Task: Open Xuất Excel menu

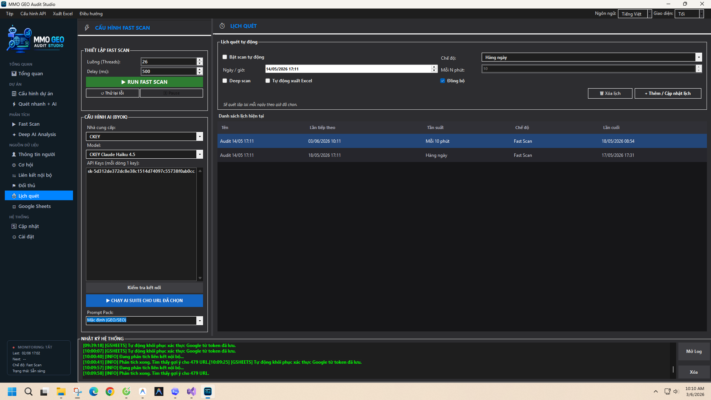Action: 63,14
